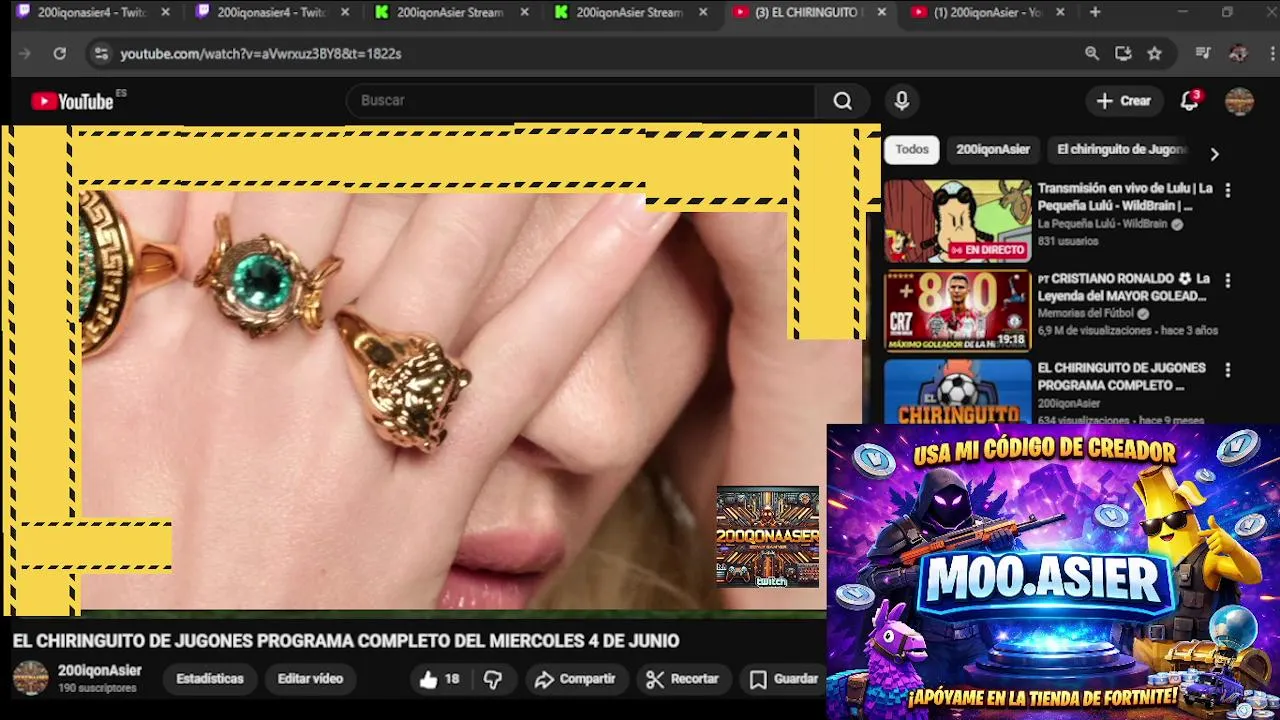
Task: Bookmark this page with the star icon
Action: pyautogui.click(x=1154, y=54)
